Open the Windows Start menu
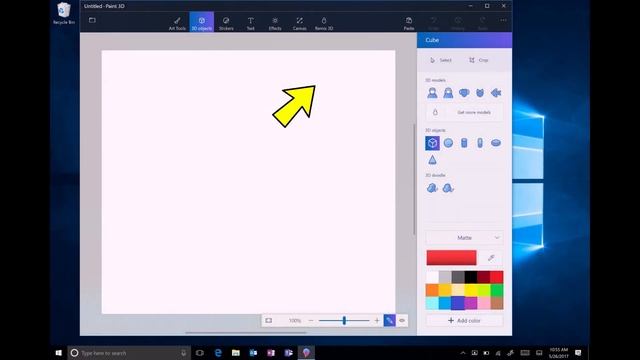 [x=58, y=353]
